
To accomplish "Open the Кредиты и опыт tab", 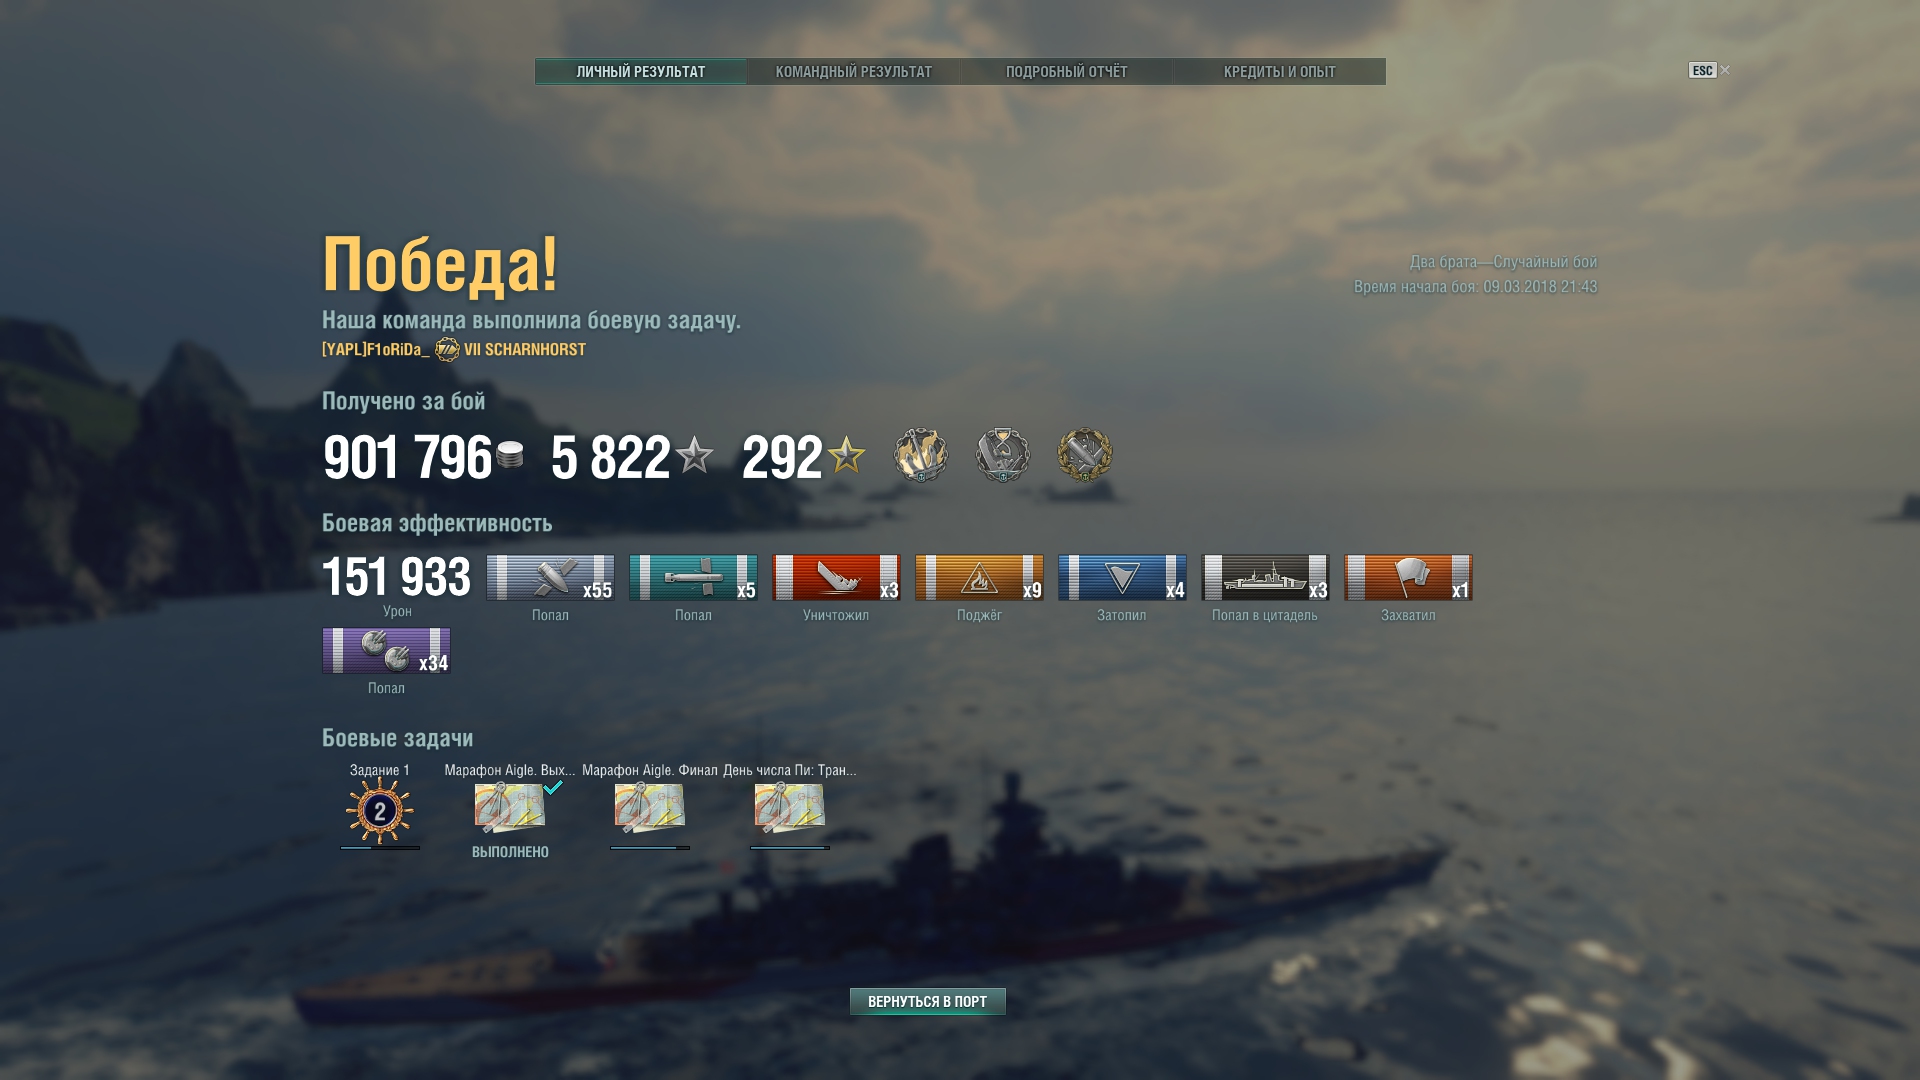I will (x=1279, y=71).
